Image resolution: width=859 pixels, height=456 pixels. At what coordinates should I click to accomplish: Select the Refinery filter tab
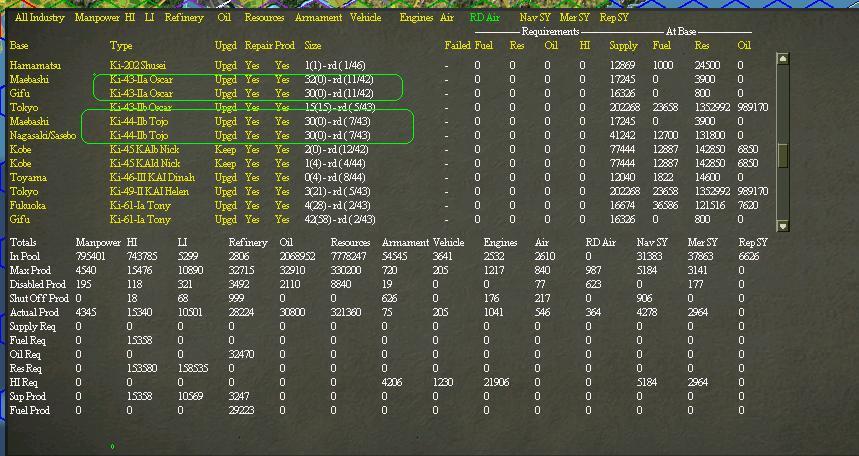coord(184,18)
